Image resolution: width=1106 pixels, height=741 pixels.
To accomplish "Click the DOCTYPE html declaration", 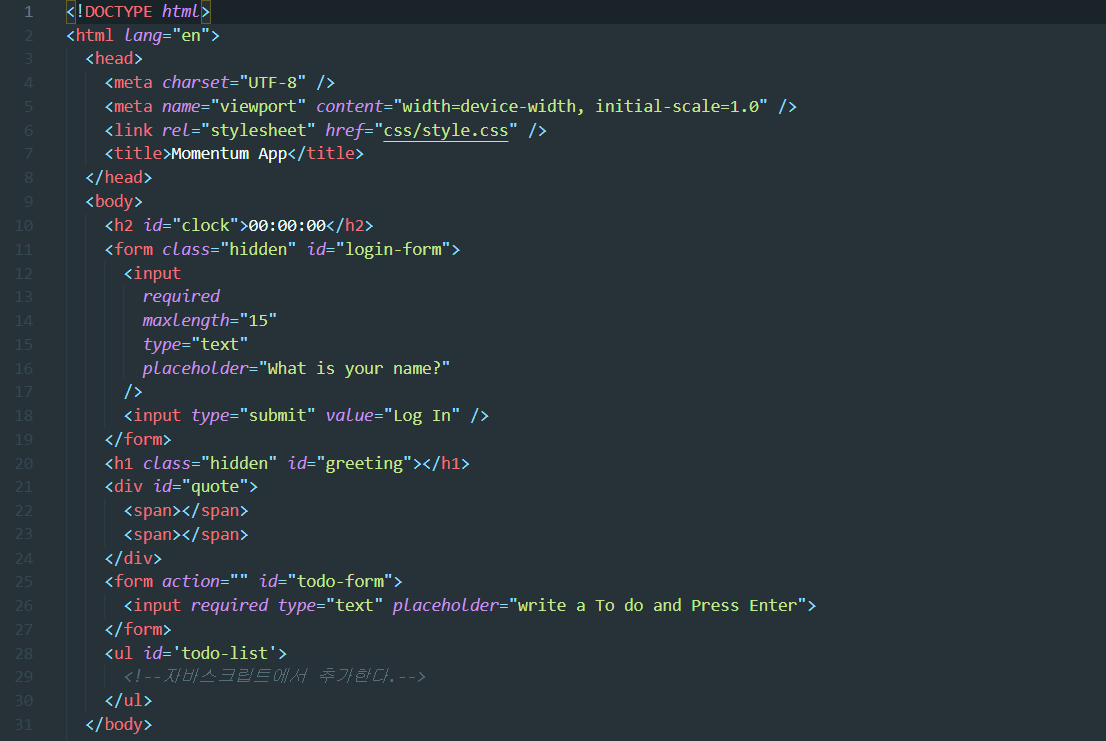I will [x=138, y=12].
